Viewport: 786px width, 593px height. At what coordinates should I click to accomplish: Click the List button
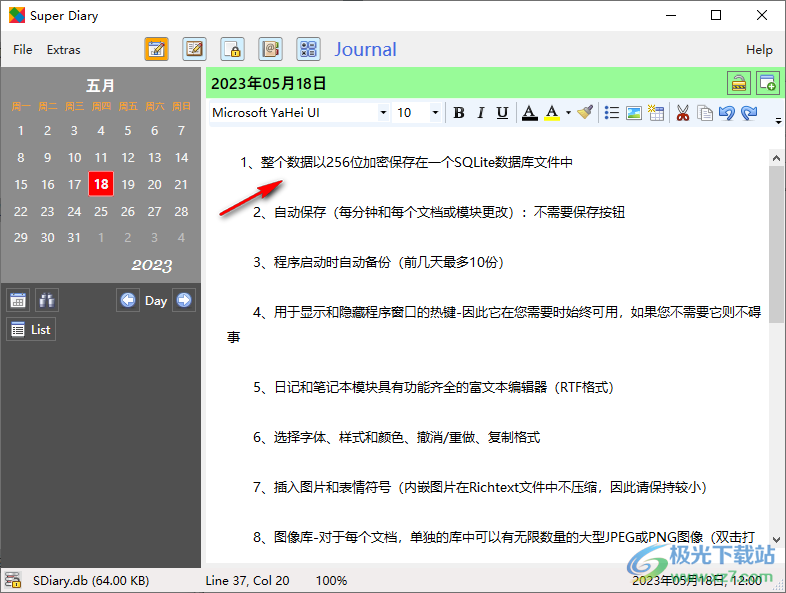pos(31,329)
